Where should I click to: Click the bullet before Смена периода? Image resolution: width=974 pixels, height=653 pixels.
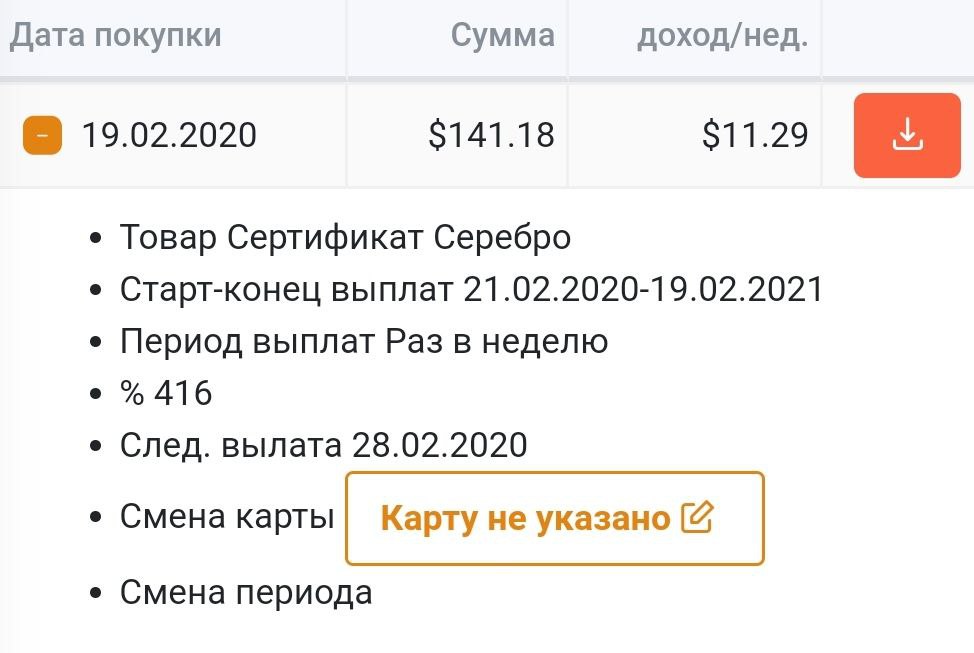(96, 593)
